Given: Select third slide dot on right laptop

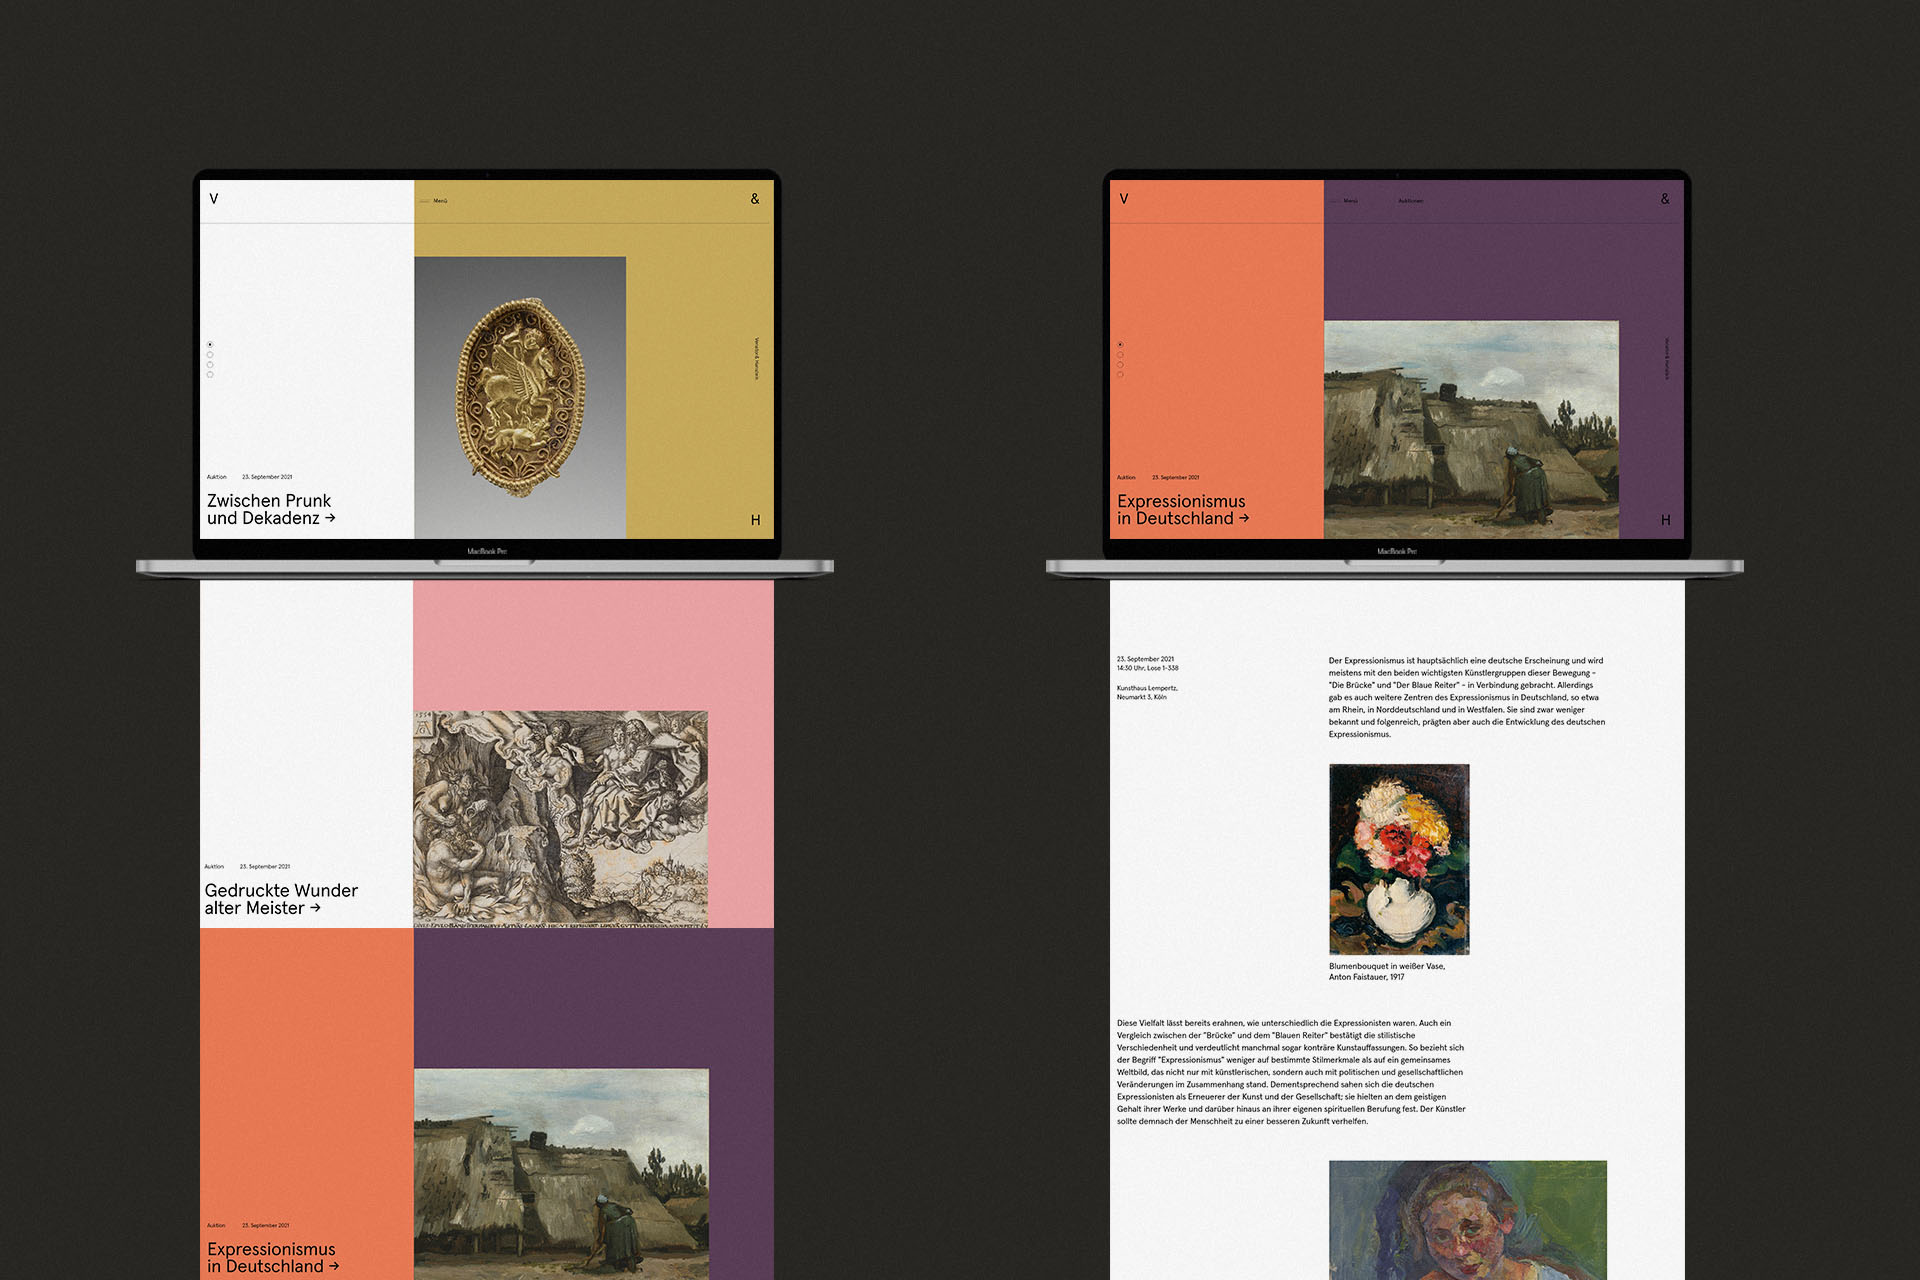Looking at the screenshot, I should 1120,365.
